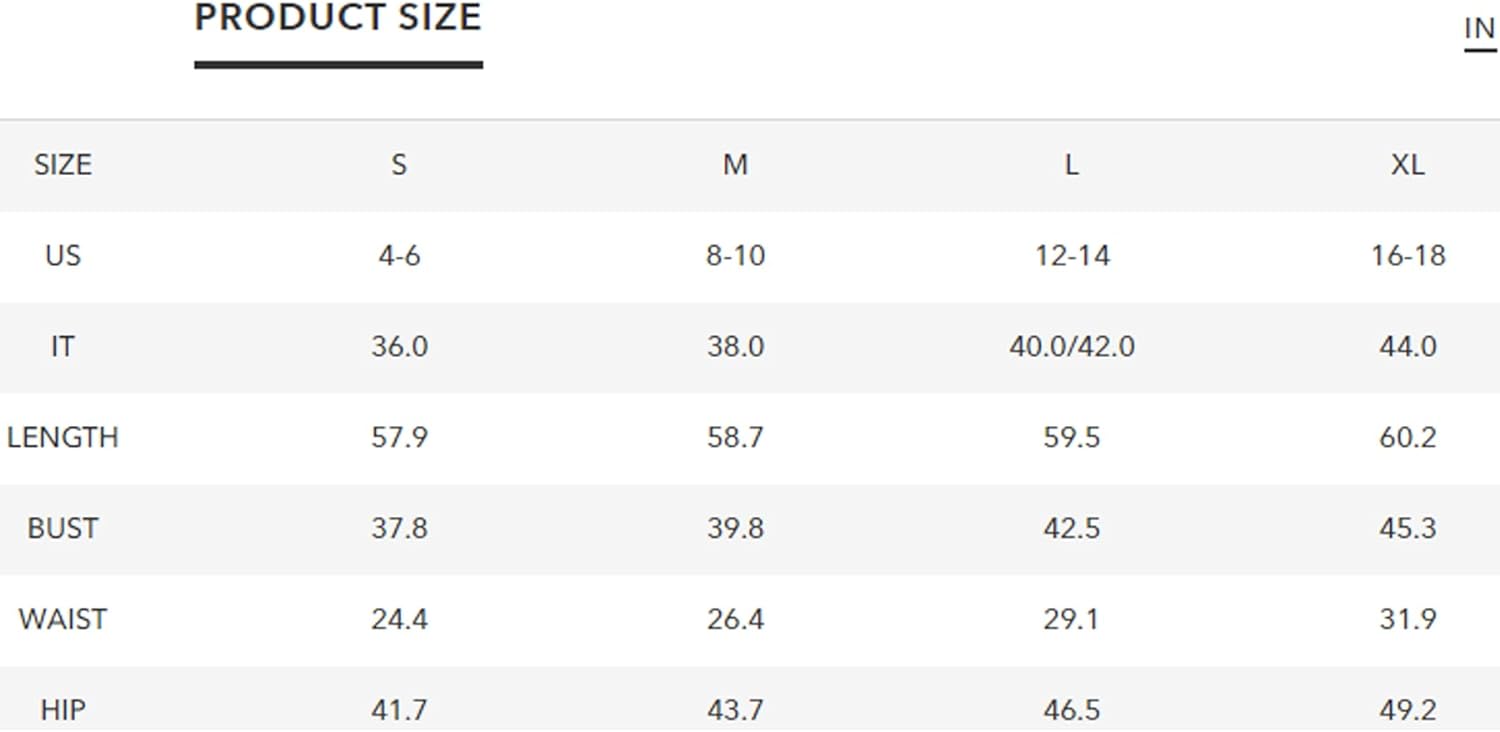Click US size 16-18 cell
This screenshot has height=732, width=1500.
[1407, 256]
